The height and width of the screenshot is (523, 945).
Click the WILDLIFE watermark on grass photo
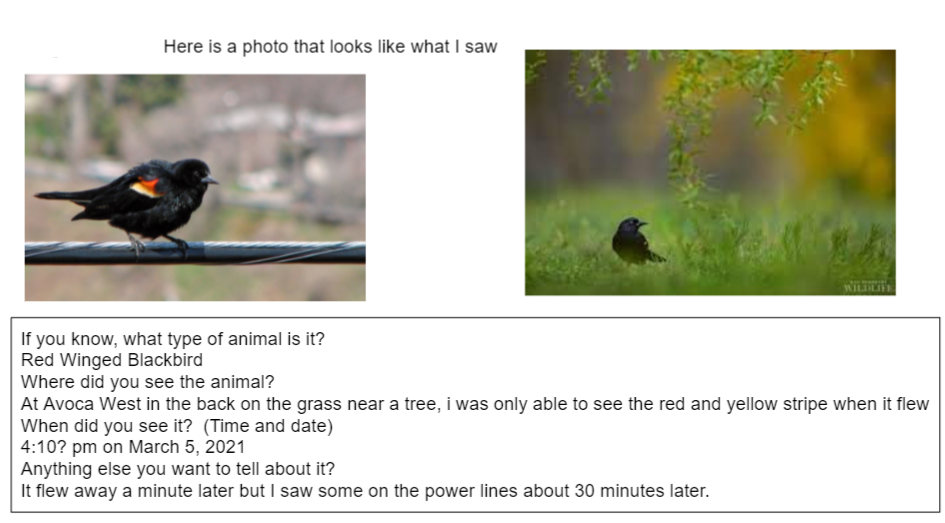868,287
